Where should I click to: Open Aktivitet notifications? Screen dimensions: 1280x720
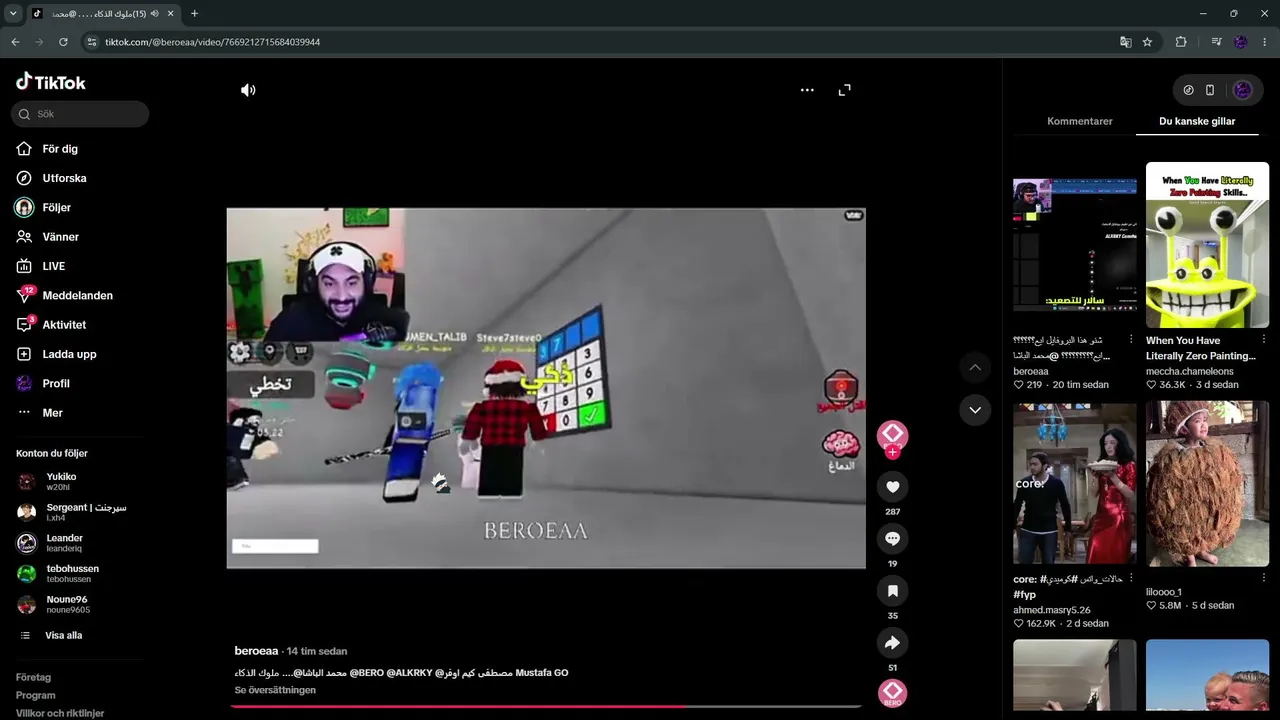coord(64,325)
